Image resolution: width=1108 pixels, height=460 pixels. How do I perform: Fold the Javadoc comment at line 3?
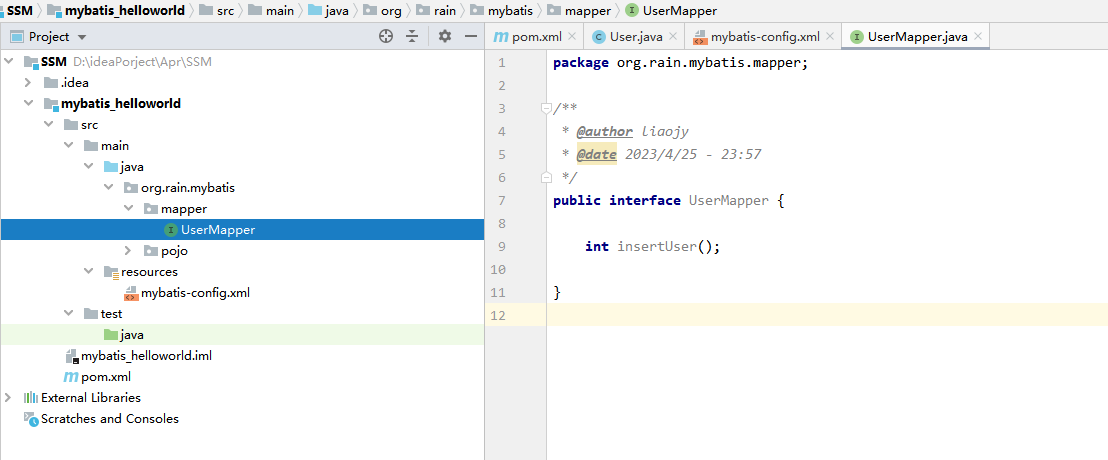546,108
